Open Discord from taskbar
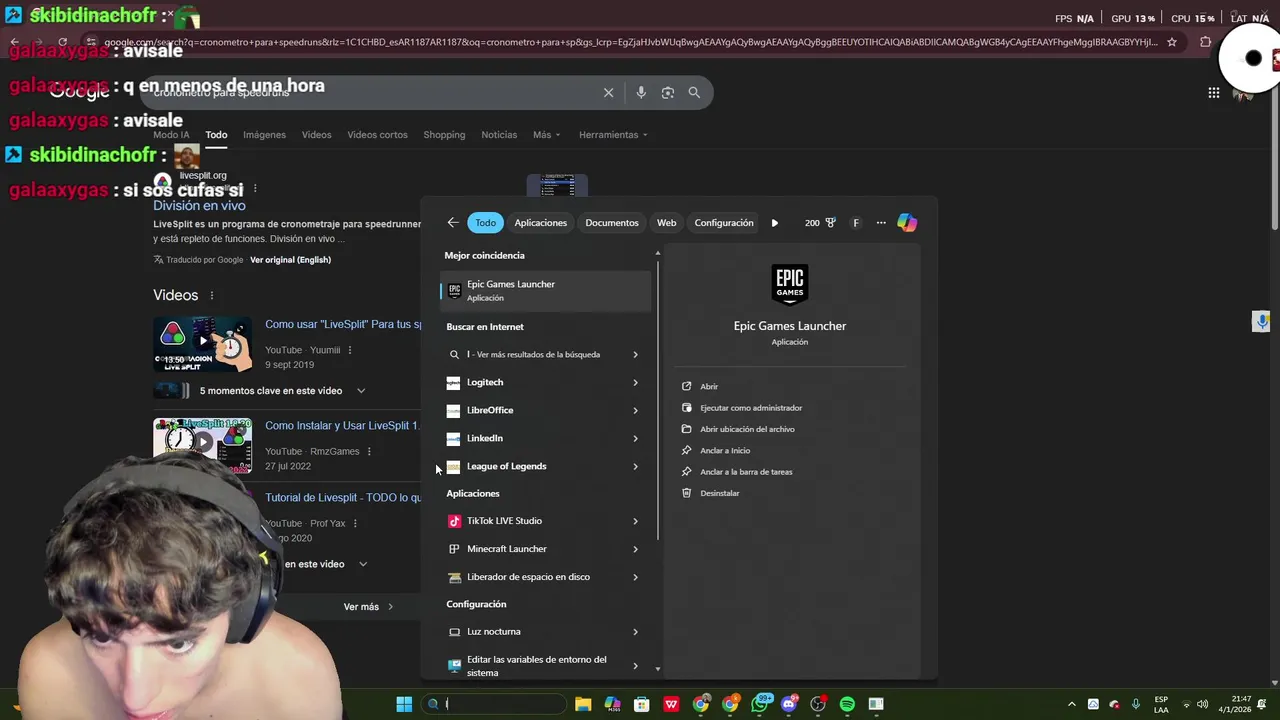This screenshot has width=1280, height=720. pos(789,704)
